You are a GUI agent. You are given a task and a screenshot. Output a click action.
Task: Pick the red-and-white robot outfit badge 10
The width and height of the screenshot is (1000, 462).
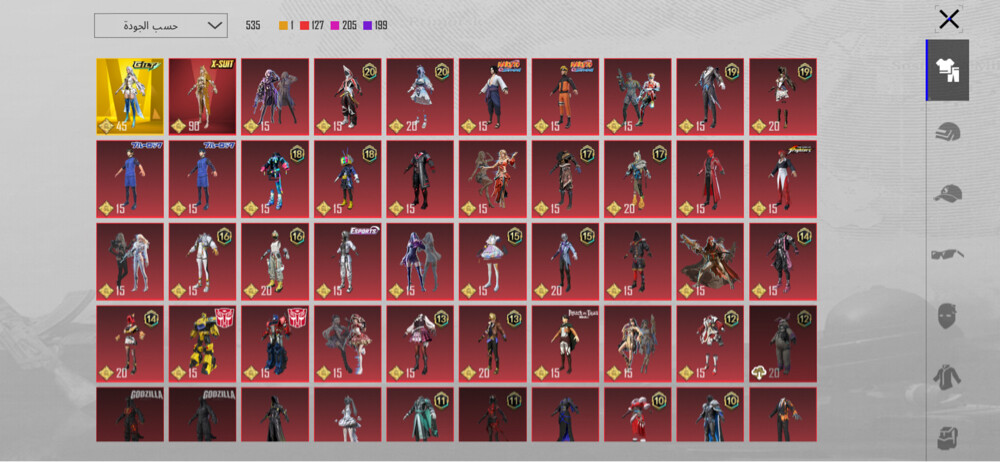coord(638,414)
